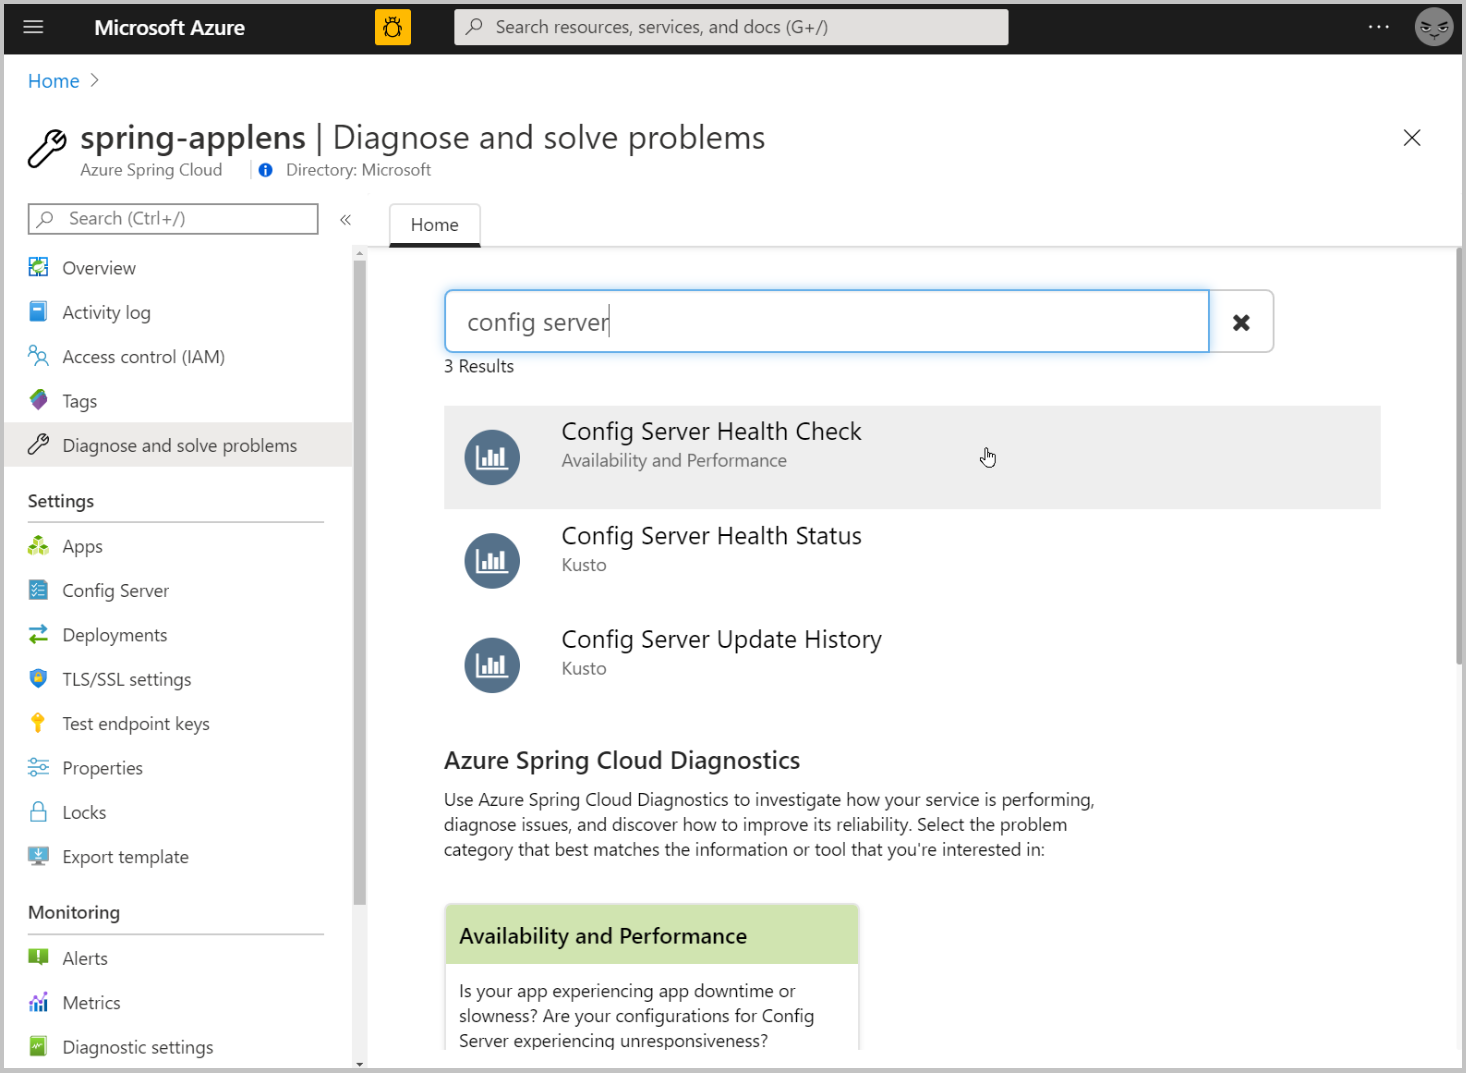Collapse the left sidebar with double chevron
Viewport: 1466px width, 1073px height.
(x=345, y=219)
